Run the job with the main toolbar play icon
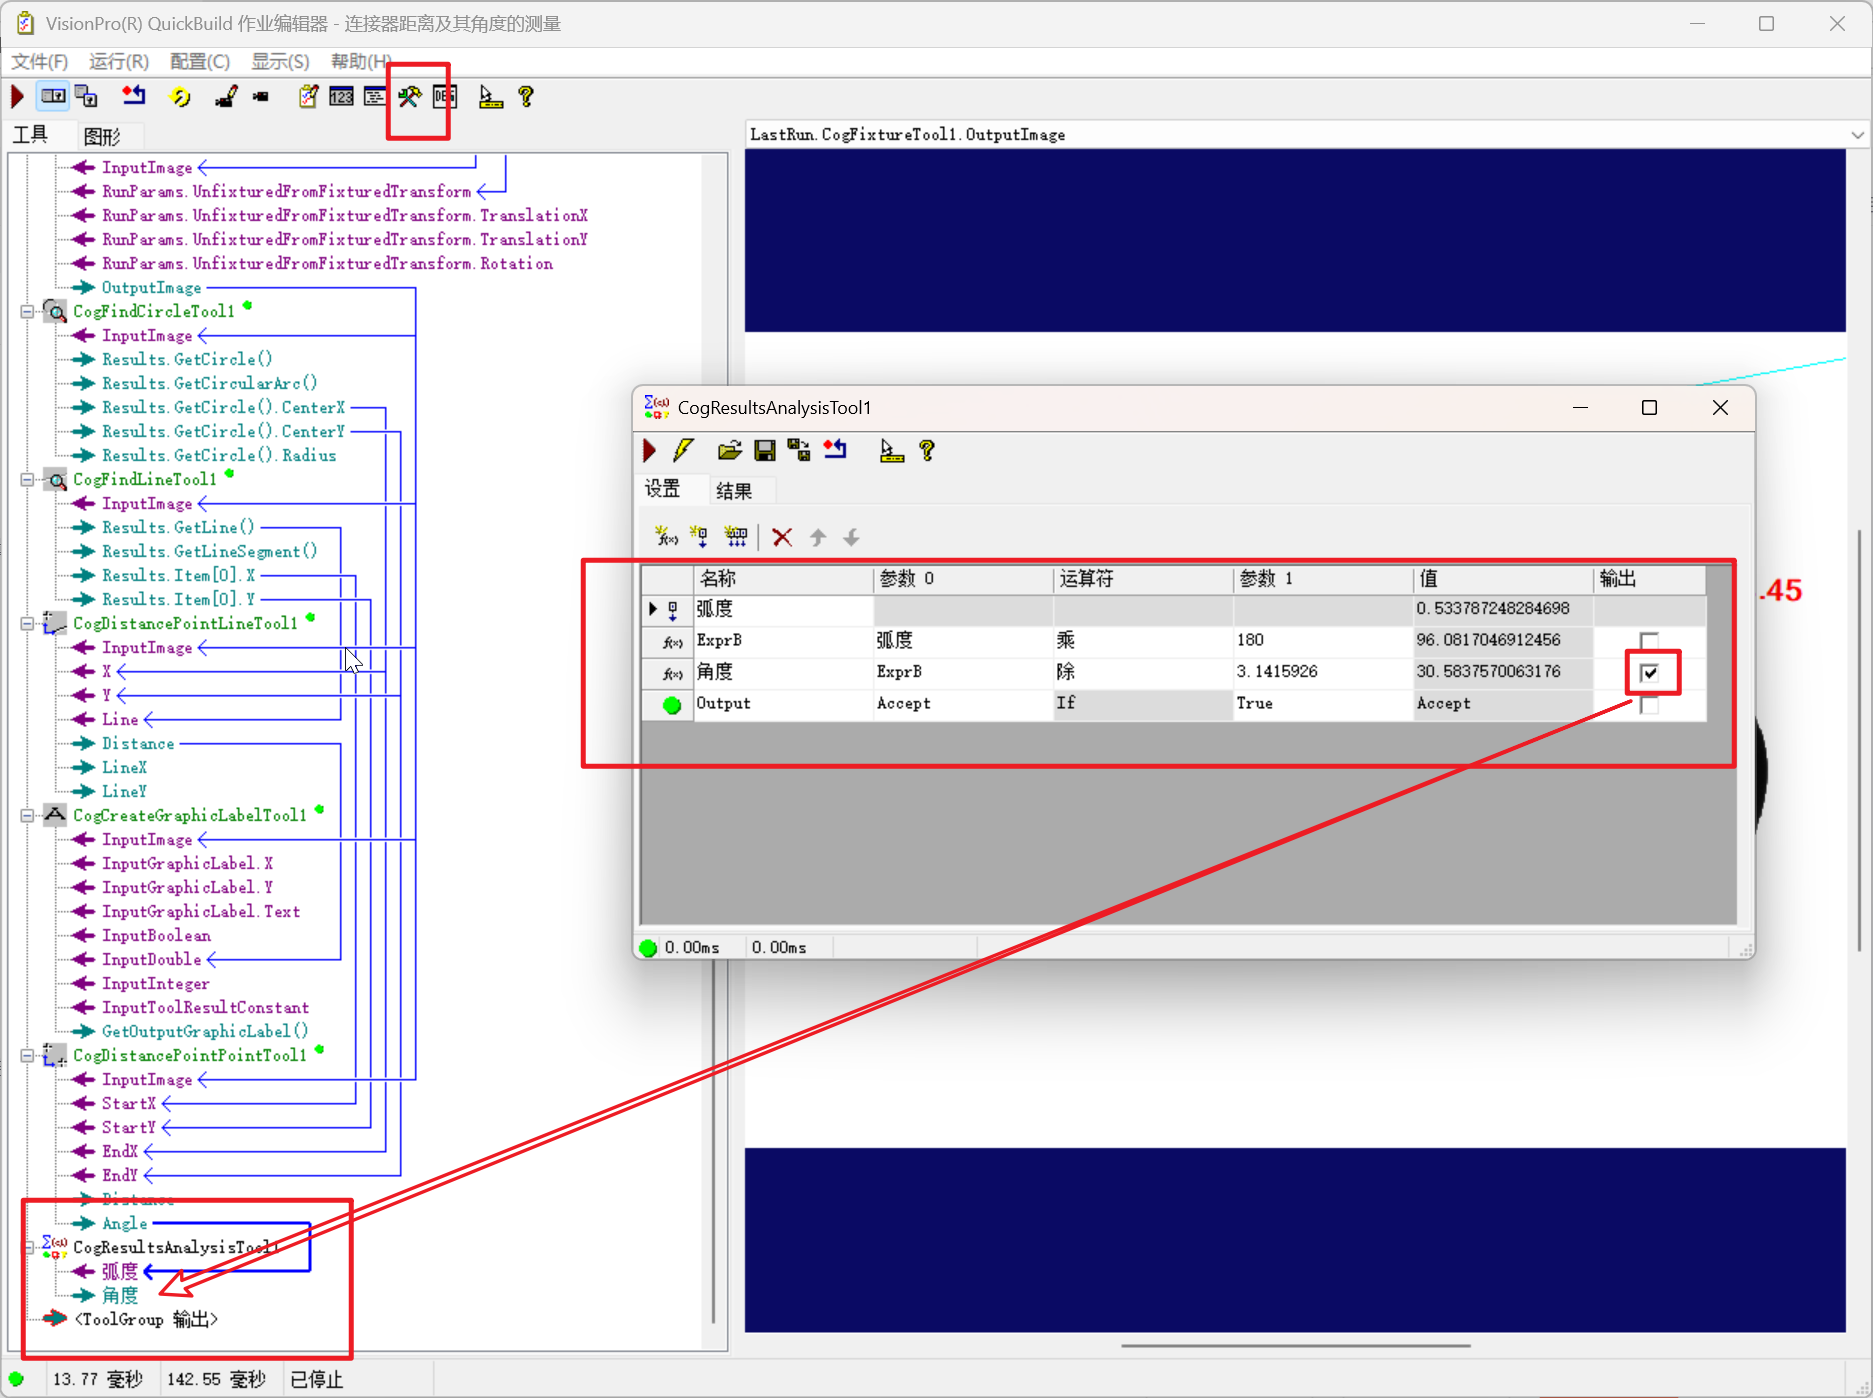Screen dimensions: 1873x1398 [18, 97]
